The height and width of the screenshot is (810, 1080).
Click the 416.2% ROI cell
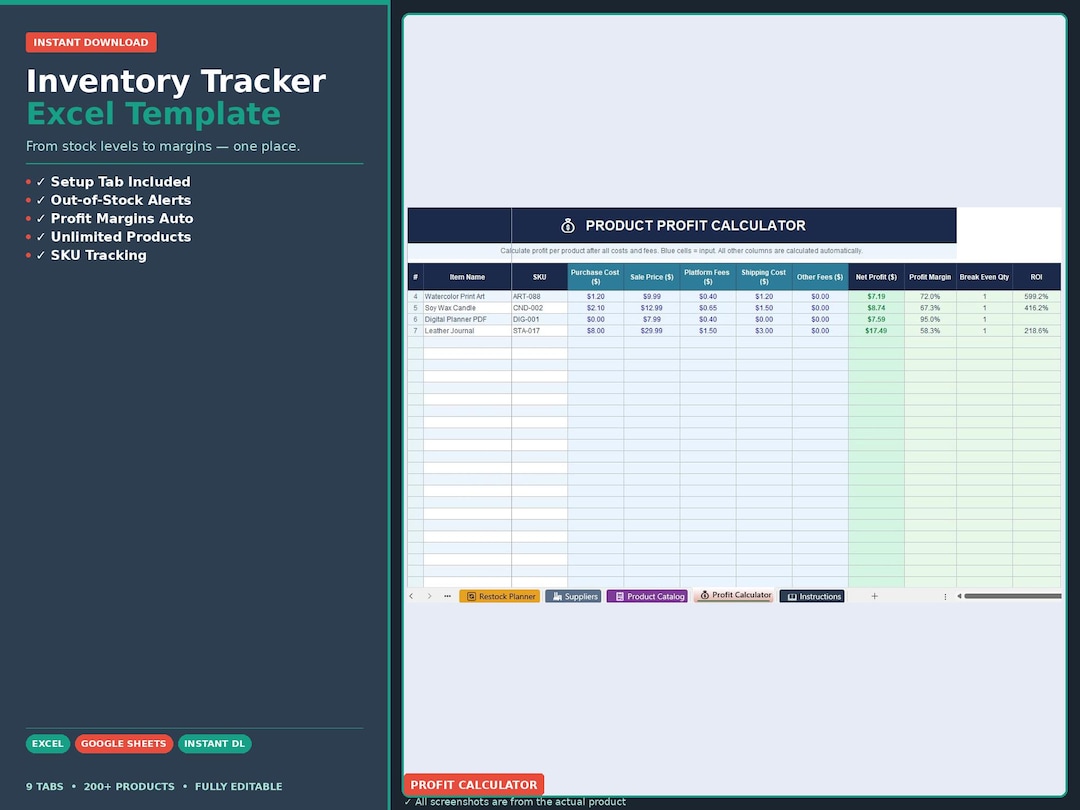pyautogui.click(x=1037, y=308)
